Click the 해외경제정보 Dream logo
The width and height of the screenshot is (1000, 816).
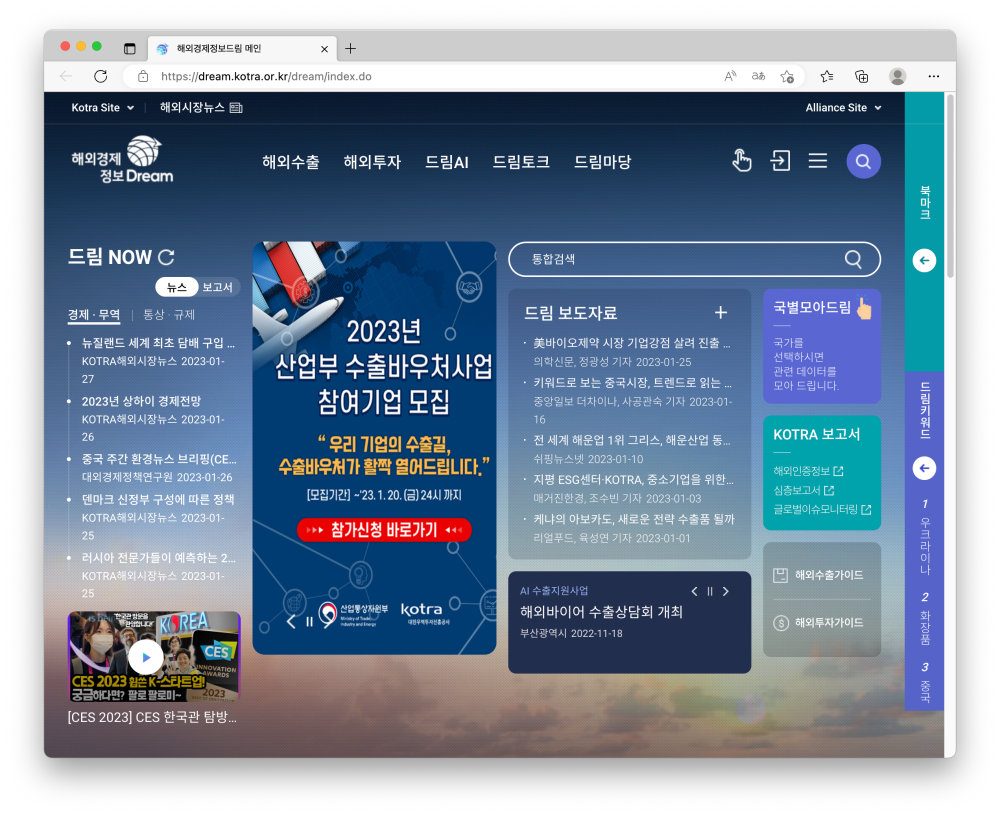(x=122, y=159)
